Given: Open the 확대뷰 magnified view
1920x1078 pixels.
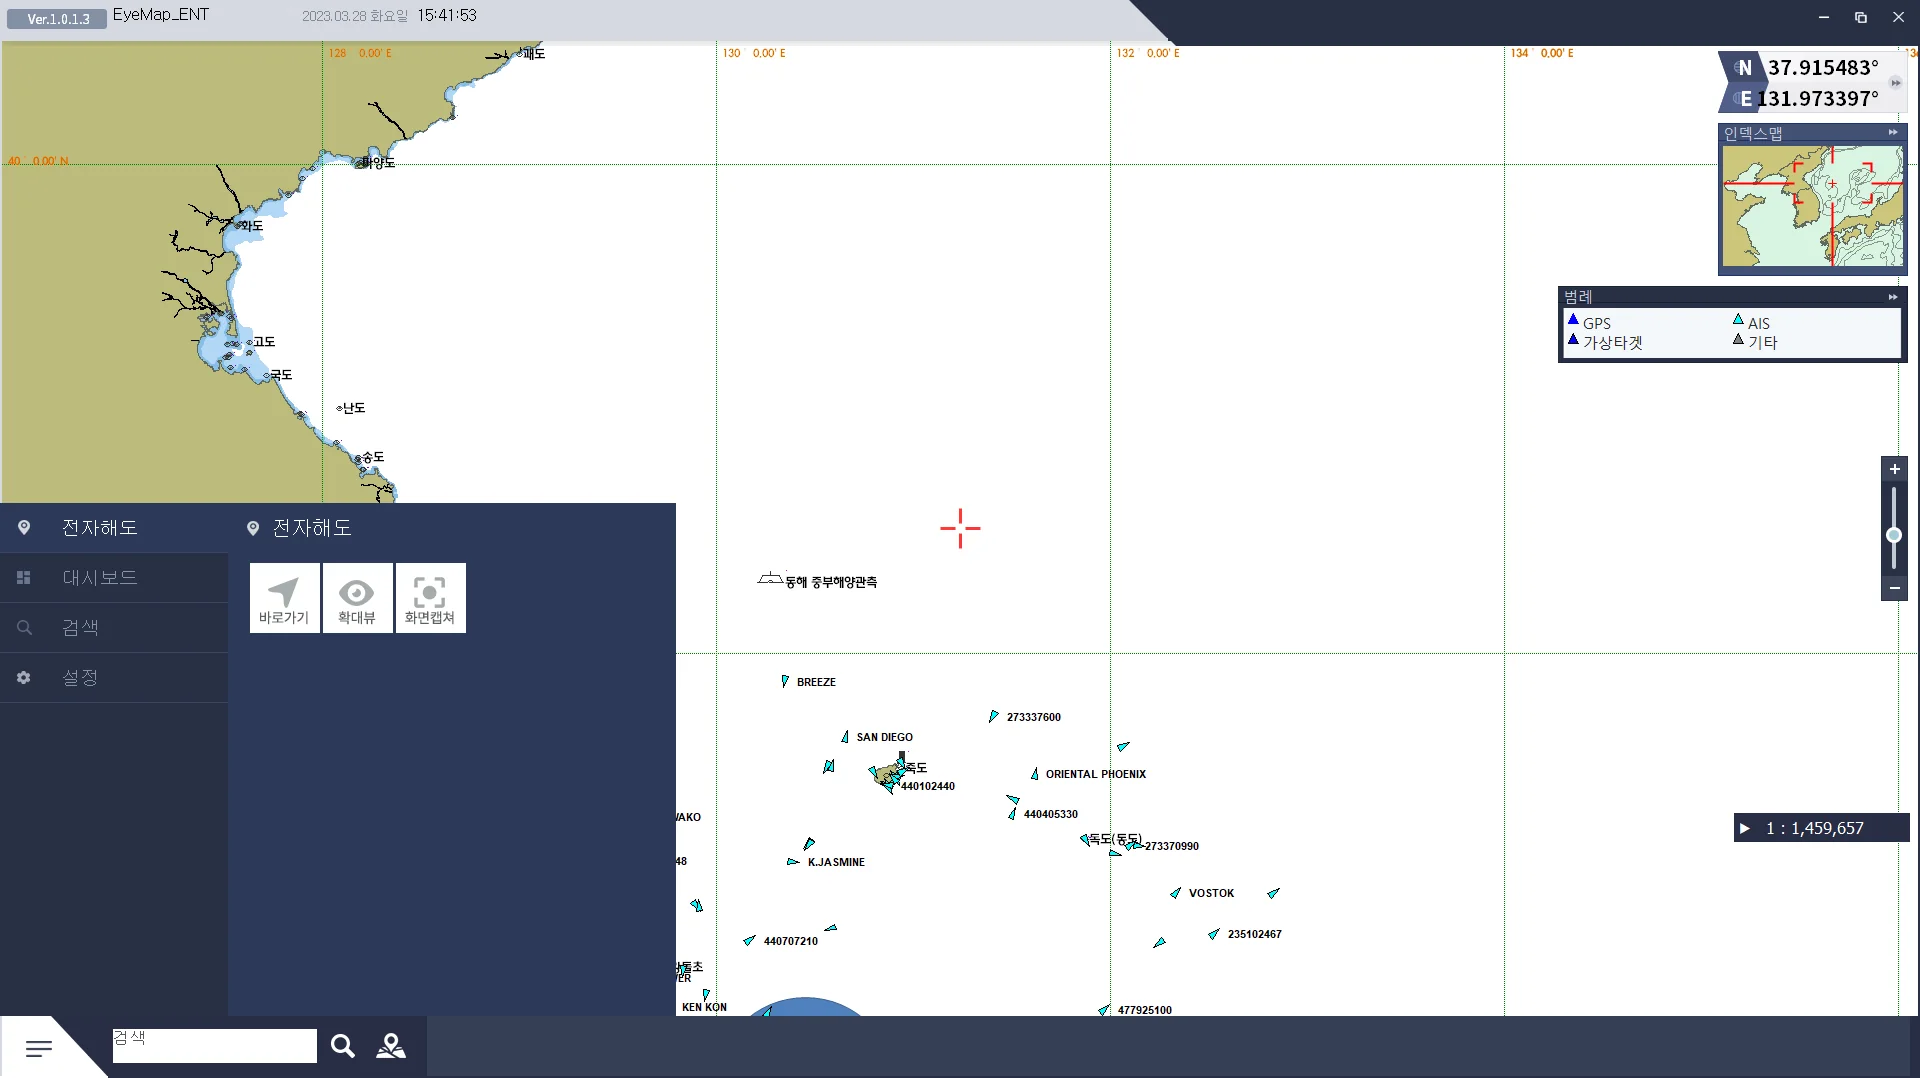Looking at the screenshot, I should tap(357, 598).
